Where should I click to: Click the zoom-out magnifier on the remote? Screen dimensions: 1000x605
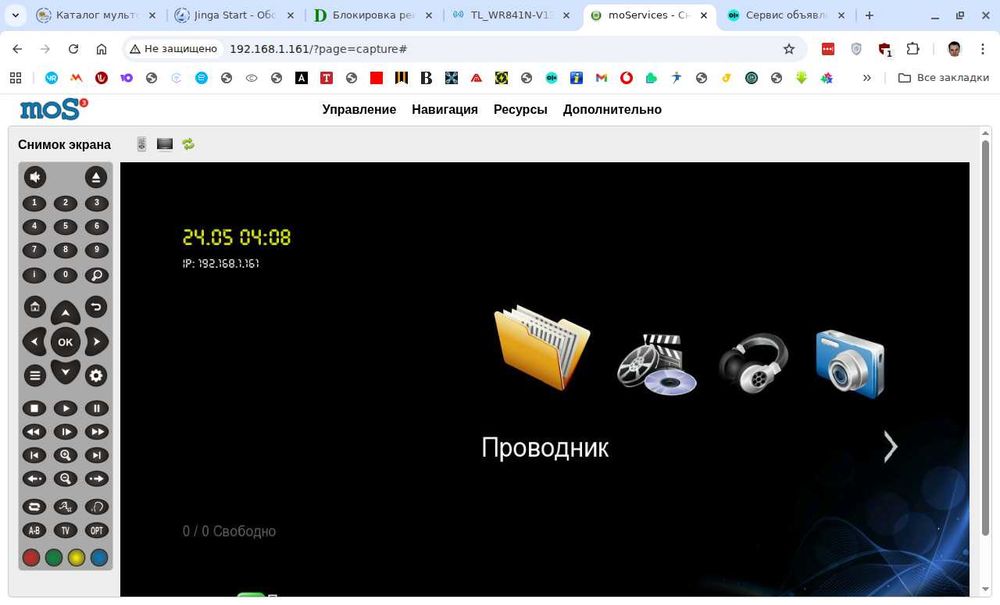(x=65, y=479)
